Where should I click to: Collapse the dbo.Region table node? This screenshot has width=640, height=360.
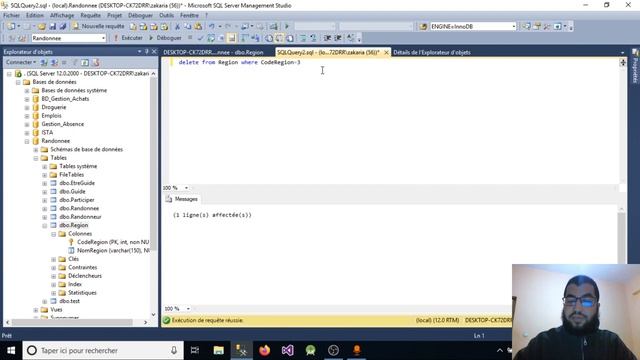pyautogui.click(x=45, y=225)
